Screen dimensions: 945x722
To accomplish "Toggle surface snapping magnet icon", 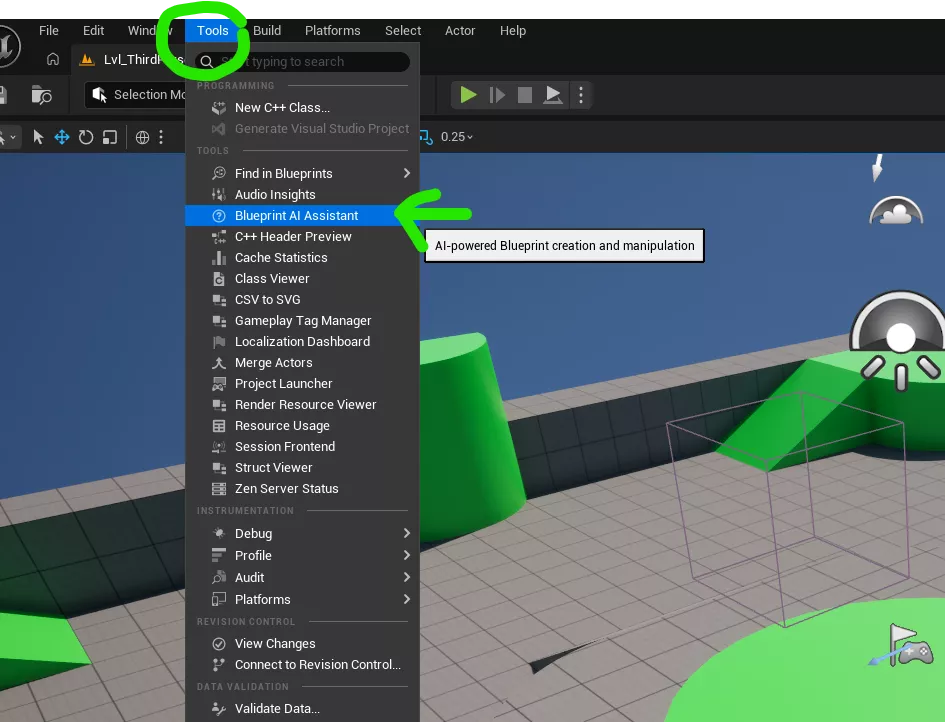I will coord(400,137).
